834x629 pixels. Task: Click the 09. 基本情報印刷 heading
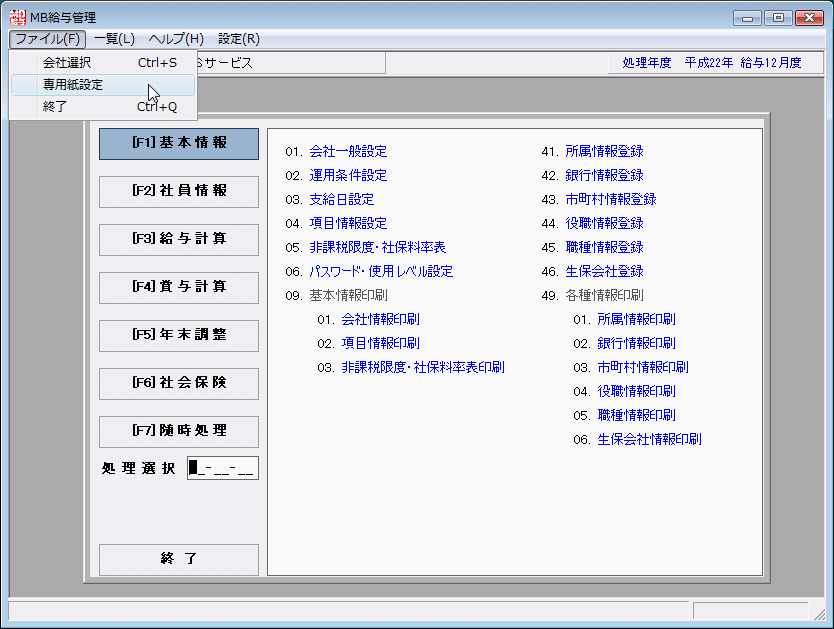(336, 296)
